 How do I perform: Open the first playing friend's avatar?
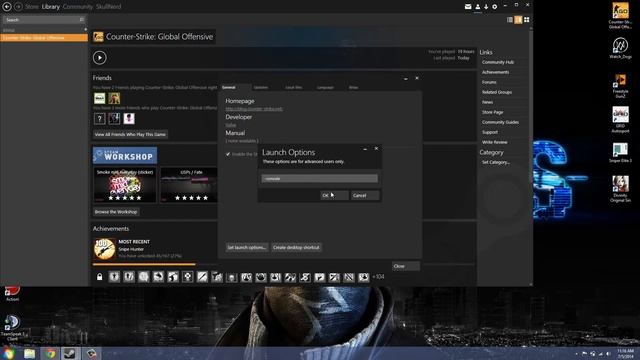(100, 98)
